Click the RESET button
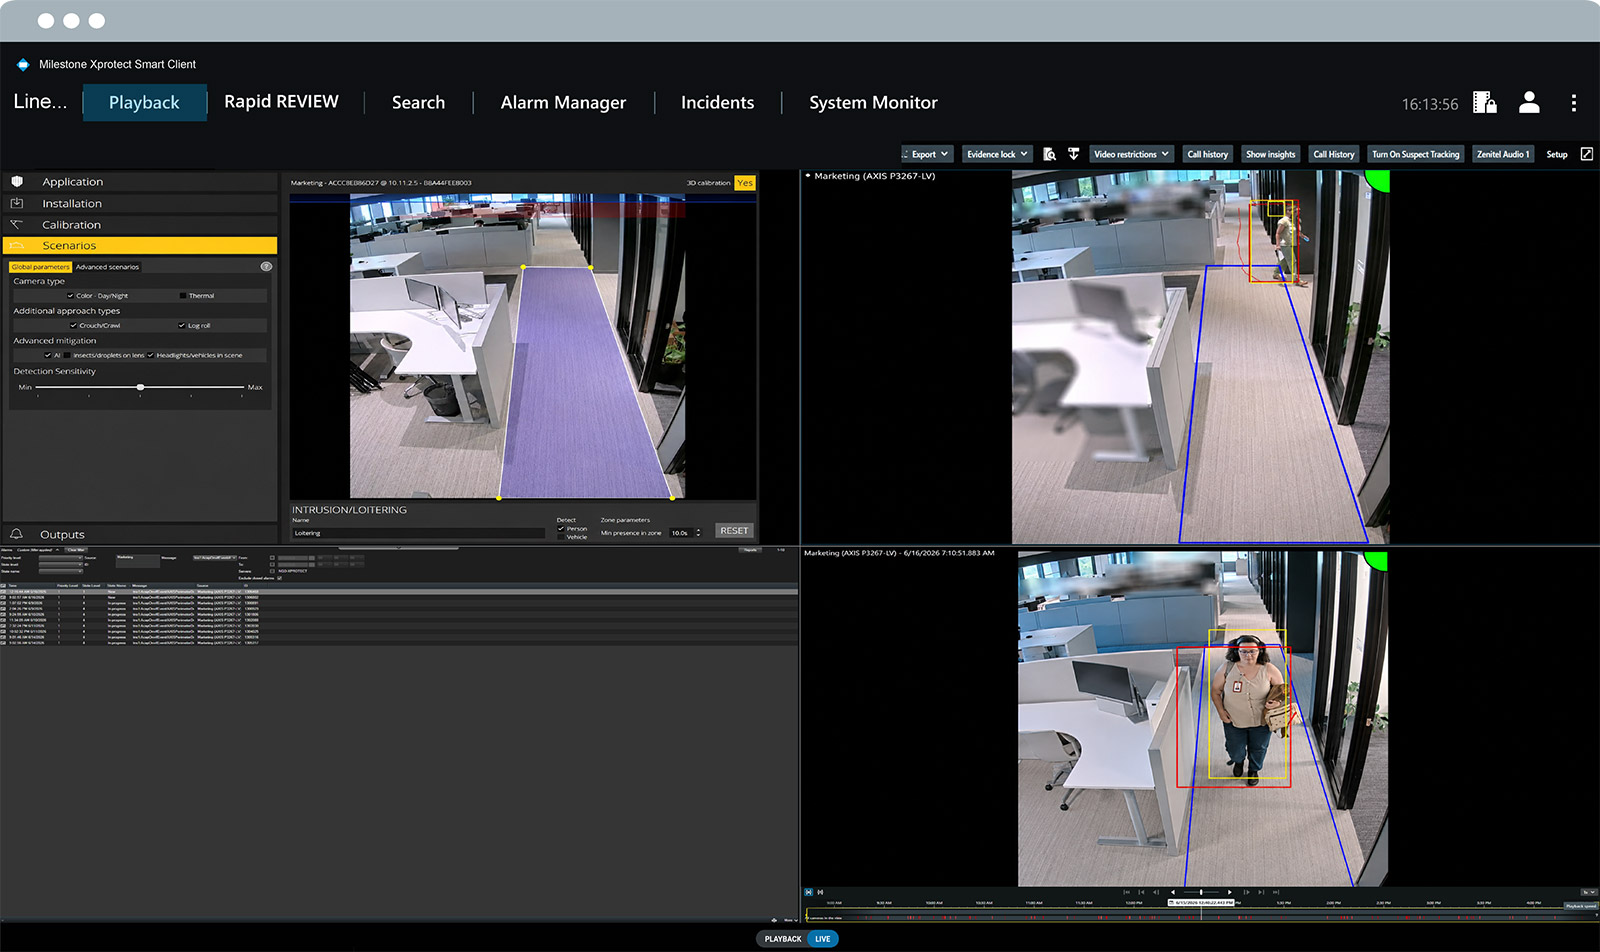 (x=734, y=531)
